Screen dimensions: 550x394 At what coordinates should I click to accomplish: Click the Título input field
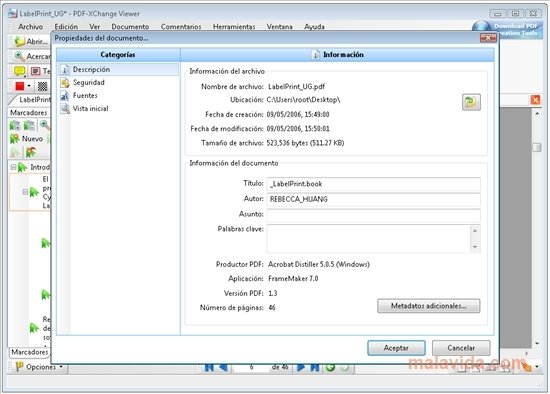(373, 184)
